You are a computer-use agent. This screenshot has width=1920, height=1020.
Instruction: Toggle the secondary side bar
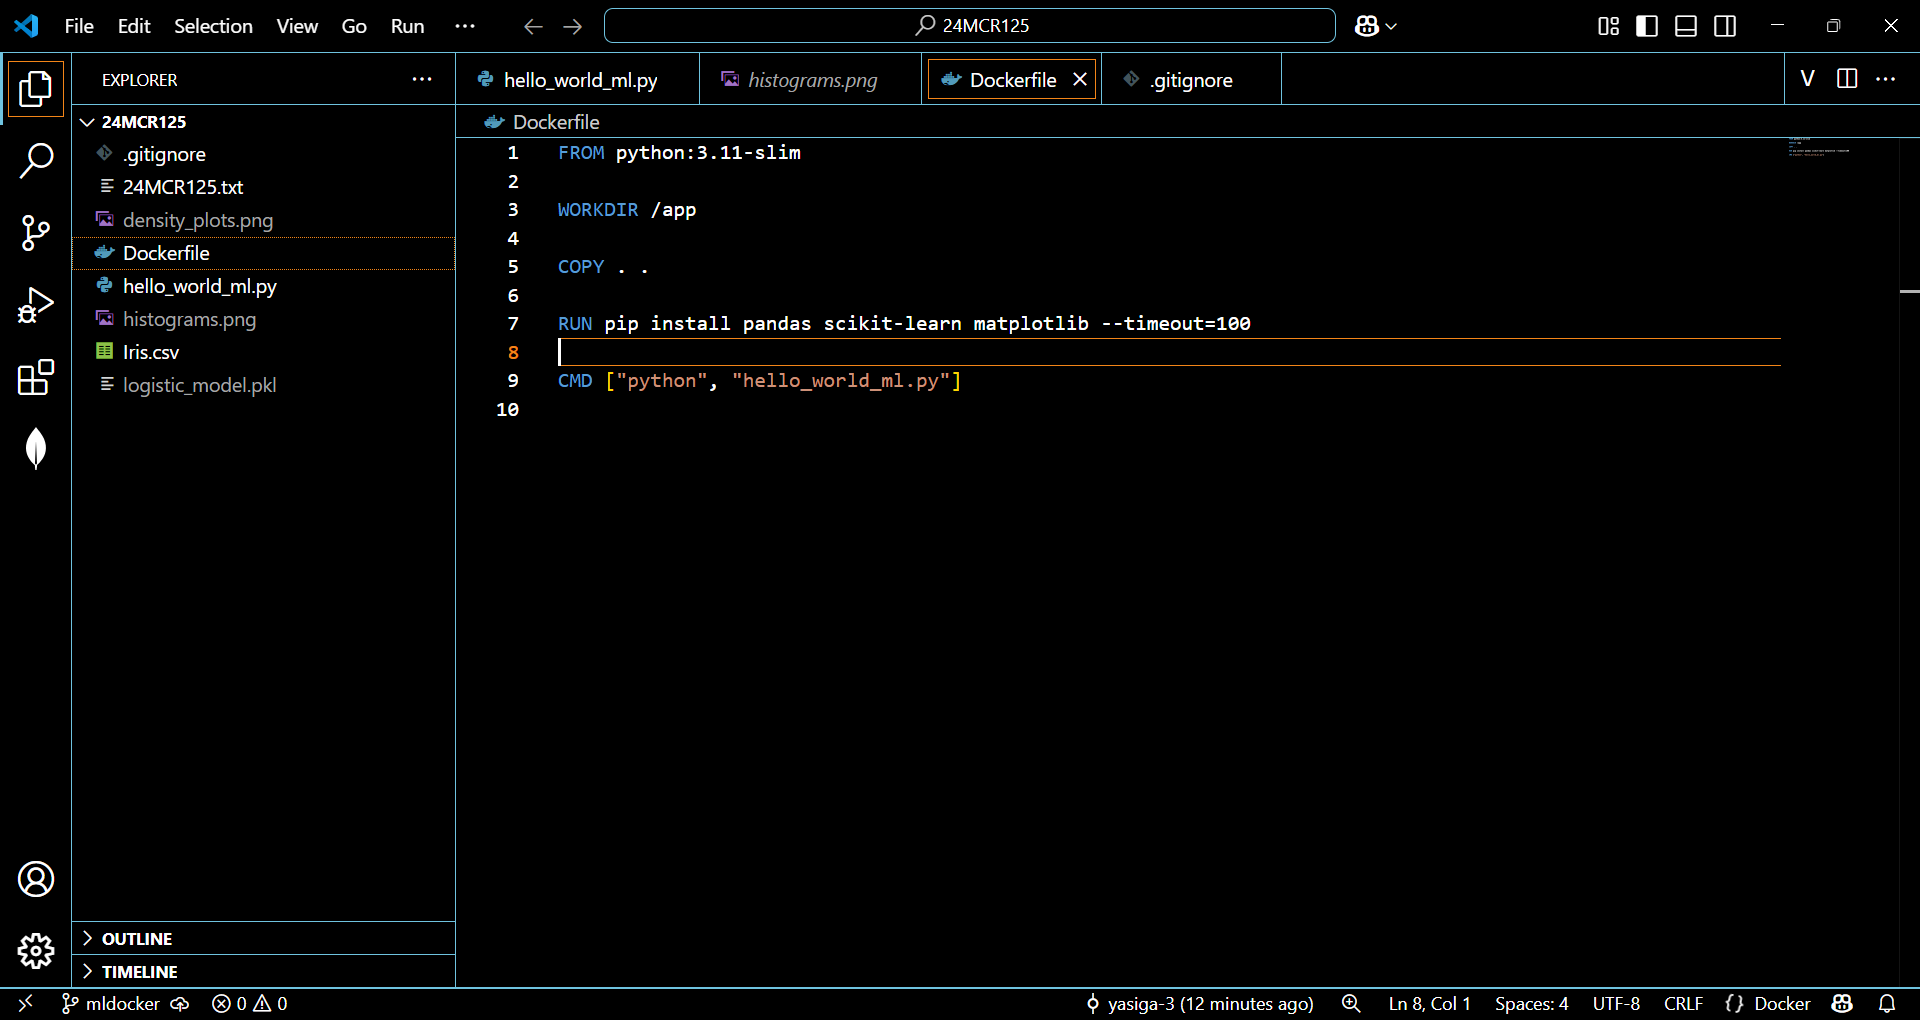coord(1725,26)
